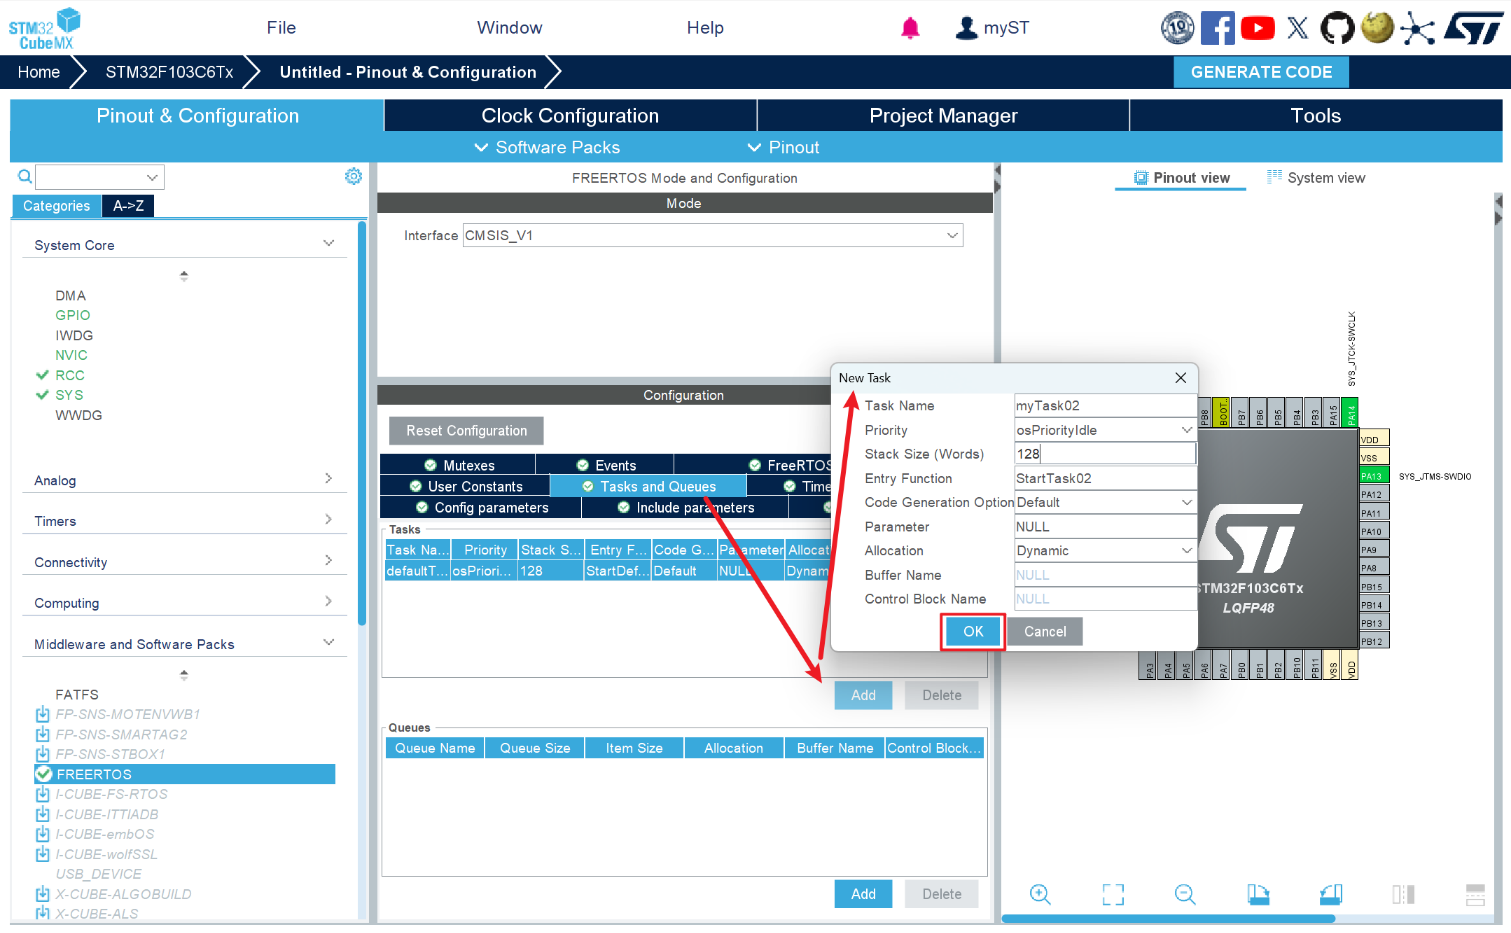Expand the Pinout menu
1511x933 pixels.
tap(783, 147)
